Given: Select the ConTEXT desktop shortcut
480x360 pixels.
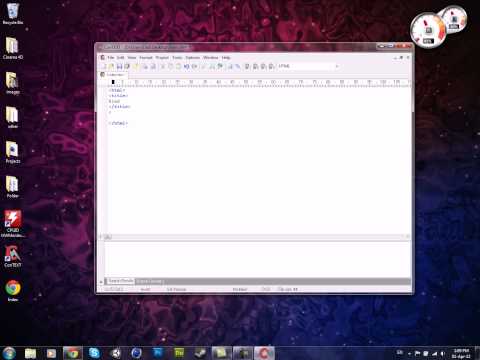Looking at the screenshot, I should click(13, 256).
